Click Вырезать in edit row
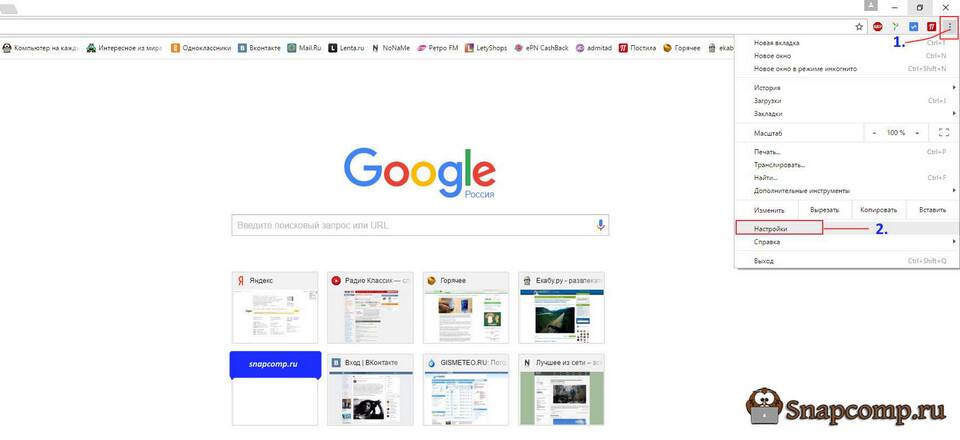960x440 pixels. (825, 210)
